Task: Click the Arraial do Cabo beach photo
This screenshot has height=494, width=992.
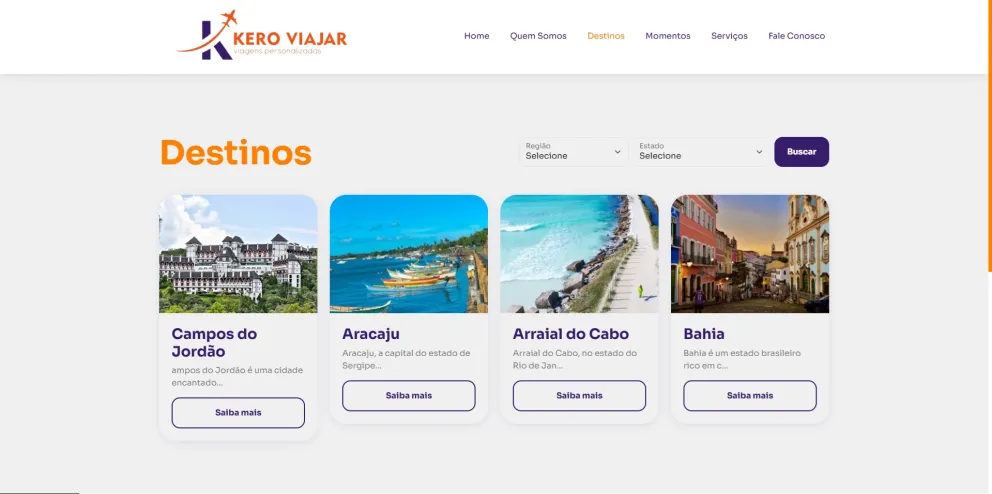Action: [x=580, y=254]
